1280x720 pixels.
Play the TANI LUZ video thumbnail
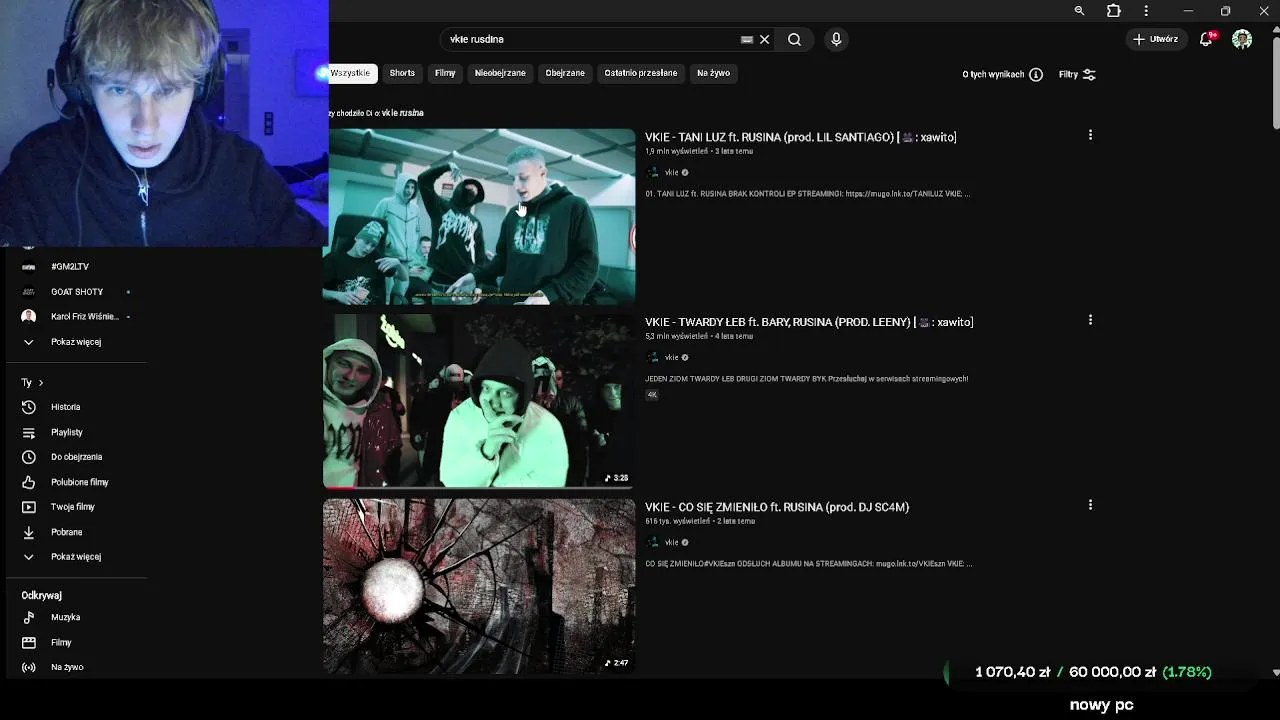coord(479,216)
